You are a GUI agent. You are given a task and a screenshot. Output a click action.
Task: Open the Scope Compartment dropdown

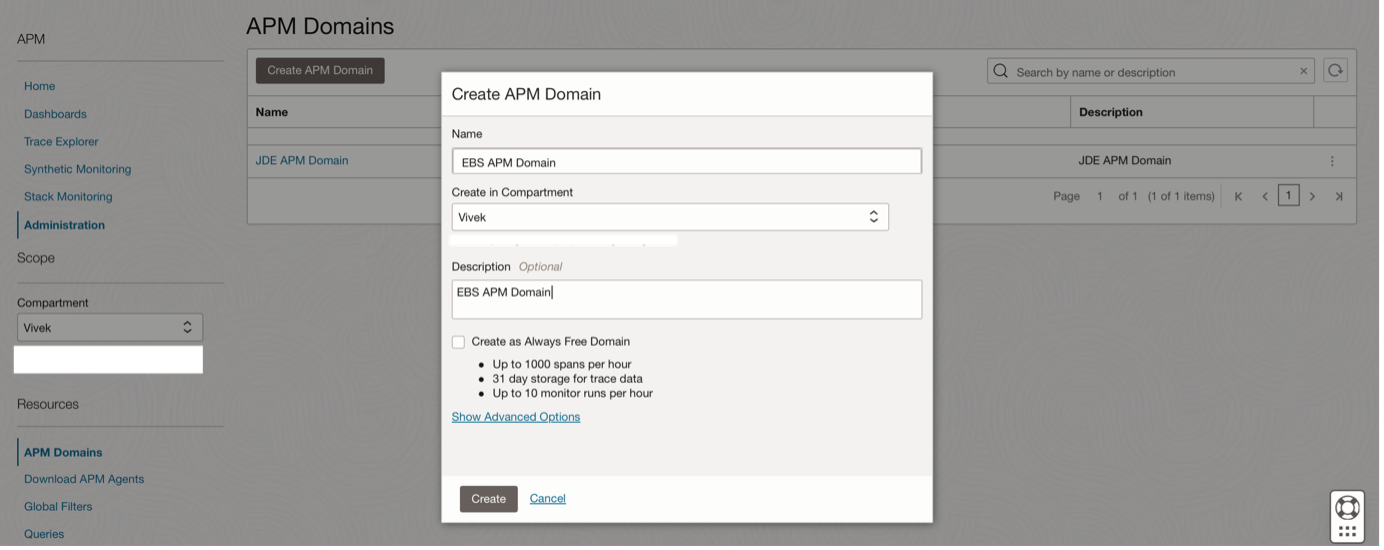tap(110, 328)
